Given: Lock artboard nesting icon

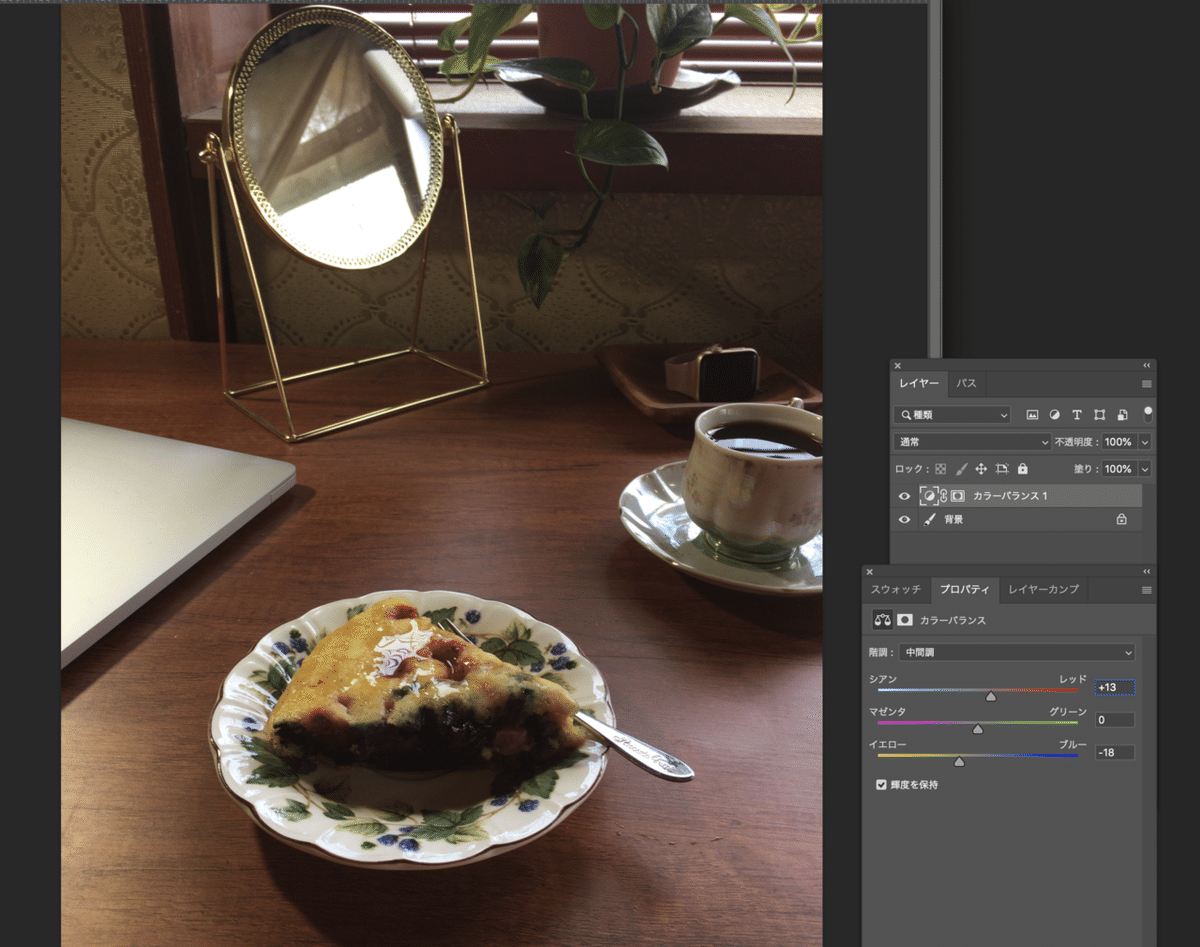Looking at the screenshot, I should pos(1002,469).
